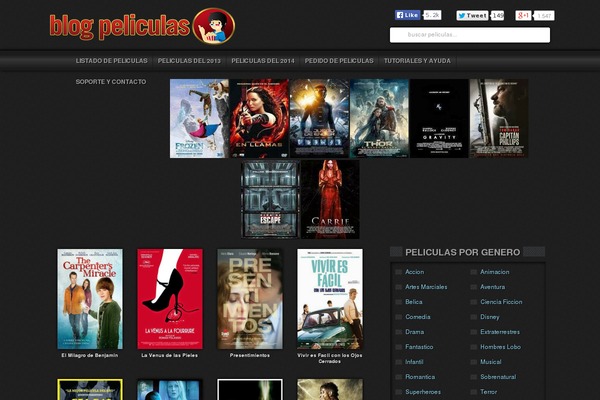Open La Venus a la Fourrure poster
This screenshot has height=400, width=600.
[x=170, y=299]
